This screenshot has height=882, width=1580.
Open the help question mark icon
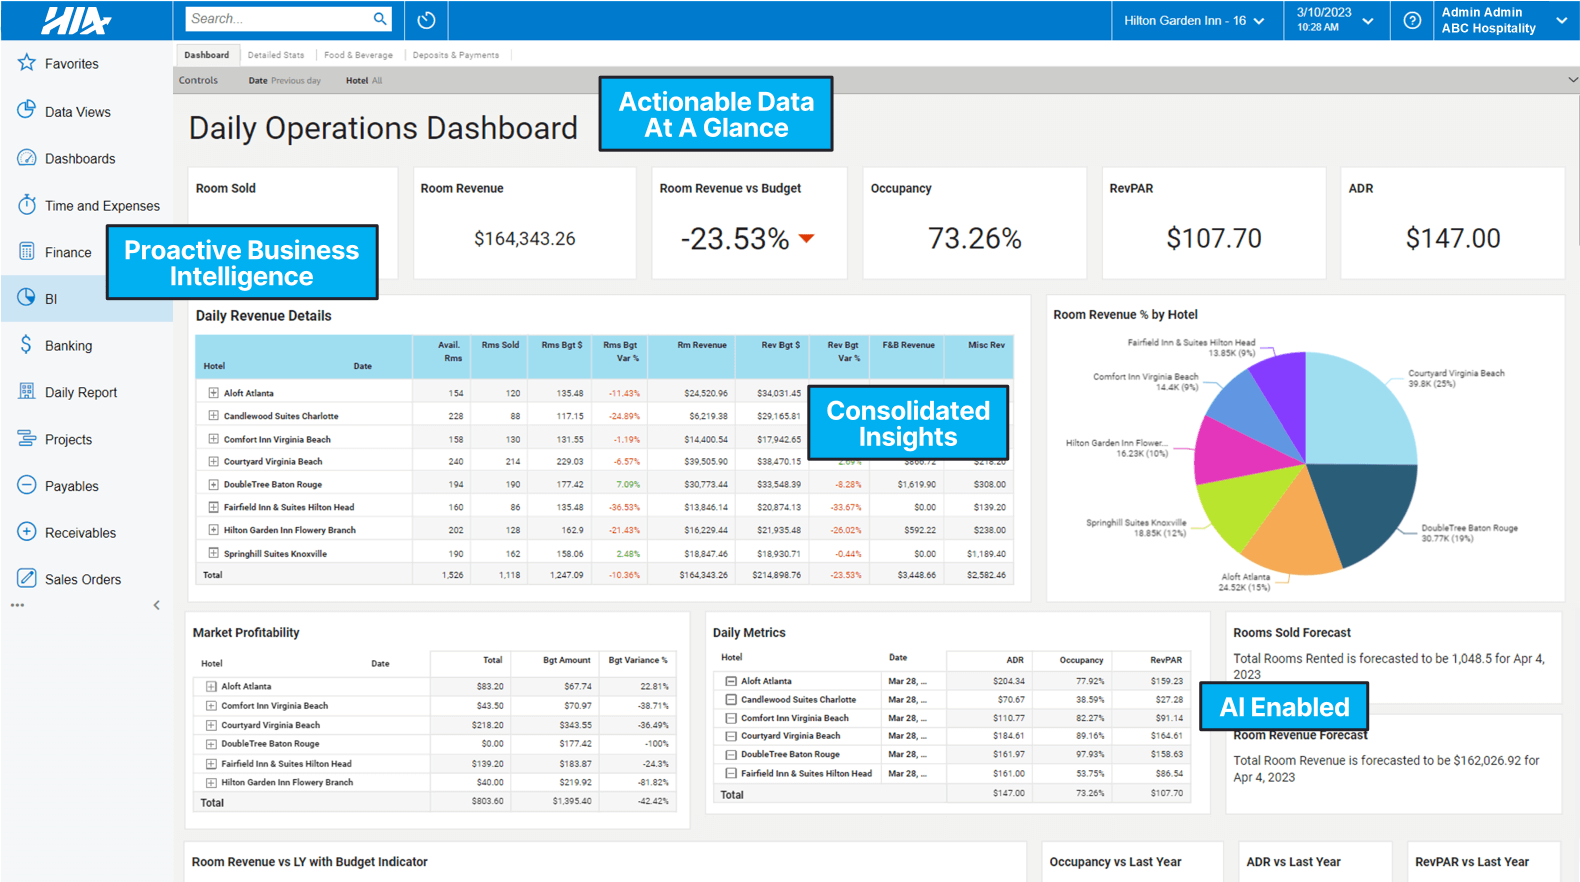1412,20
